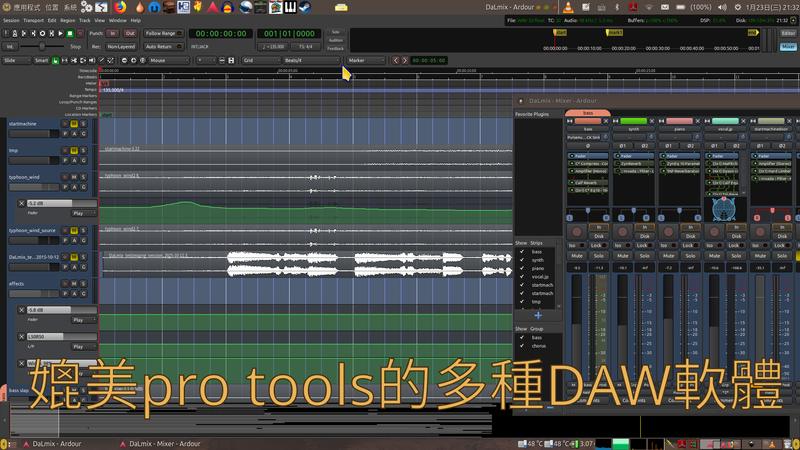Click the startmachine track gain fader
Image resolution: width=800 pixels, height=450 pixels.
[x=34, y=134]
